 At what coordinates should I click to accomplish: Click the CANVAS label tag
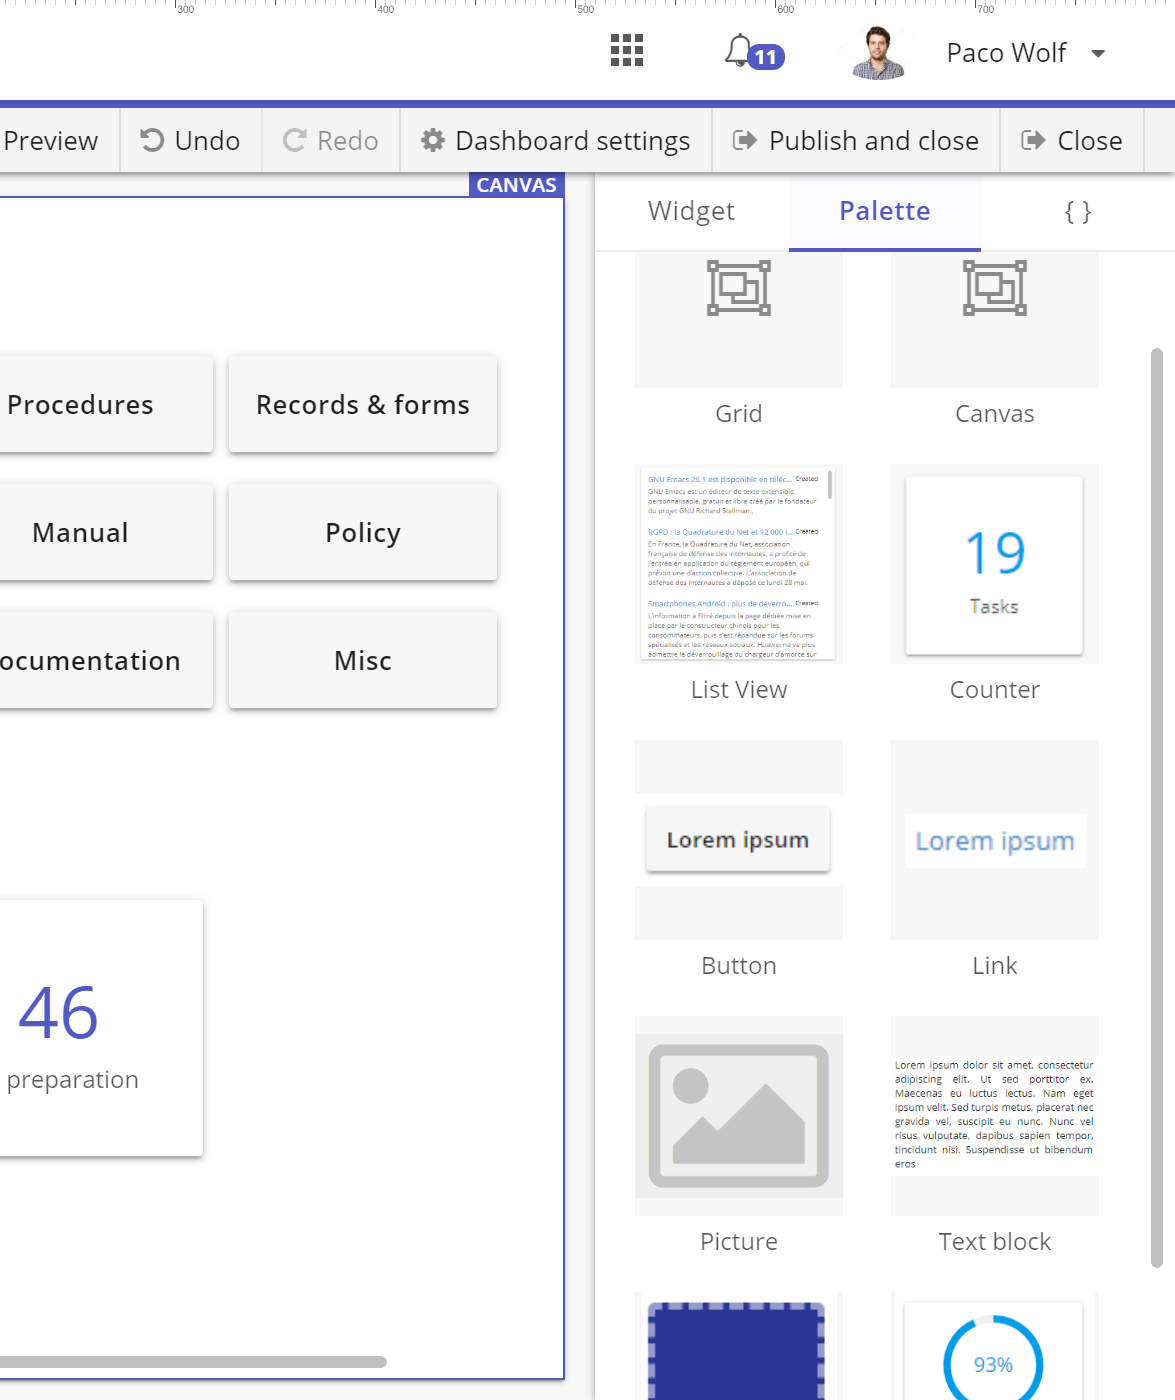coord(517,185)
